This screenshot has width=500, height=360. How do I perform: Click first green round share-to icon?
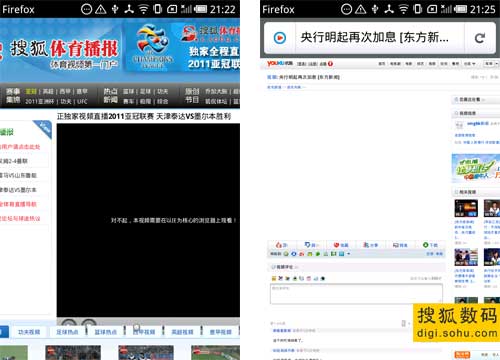point(286,254)
